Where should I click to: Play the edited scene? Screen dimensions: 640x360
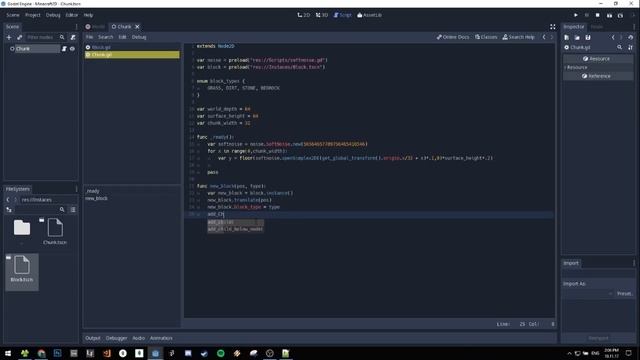click(x=609, y=15)
